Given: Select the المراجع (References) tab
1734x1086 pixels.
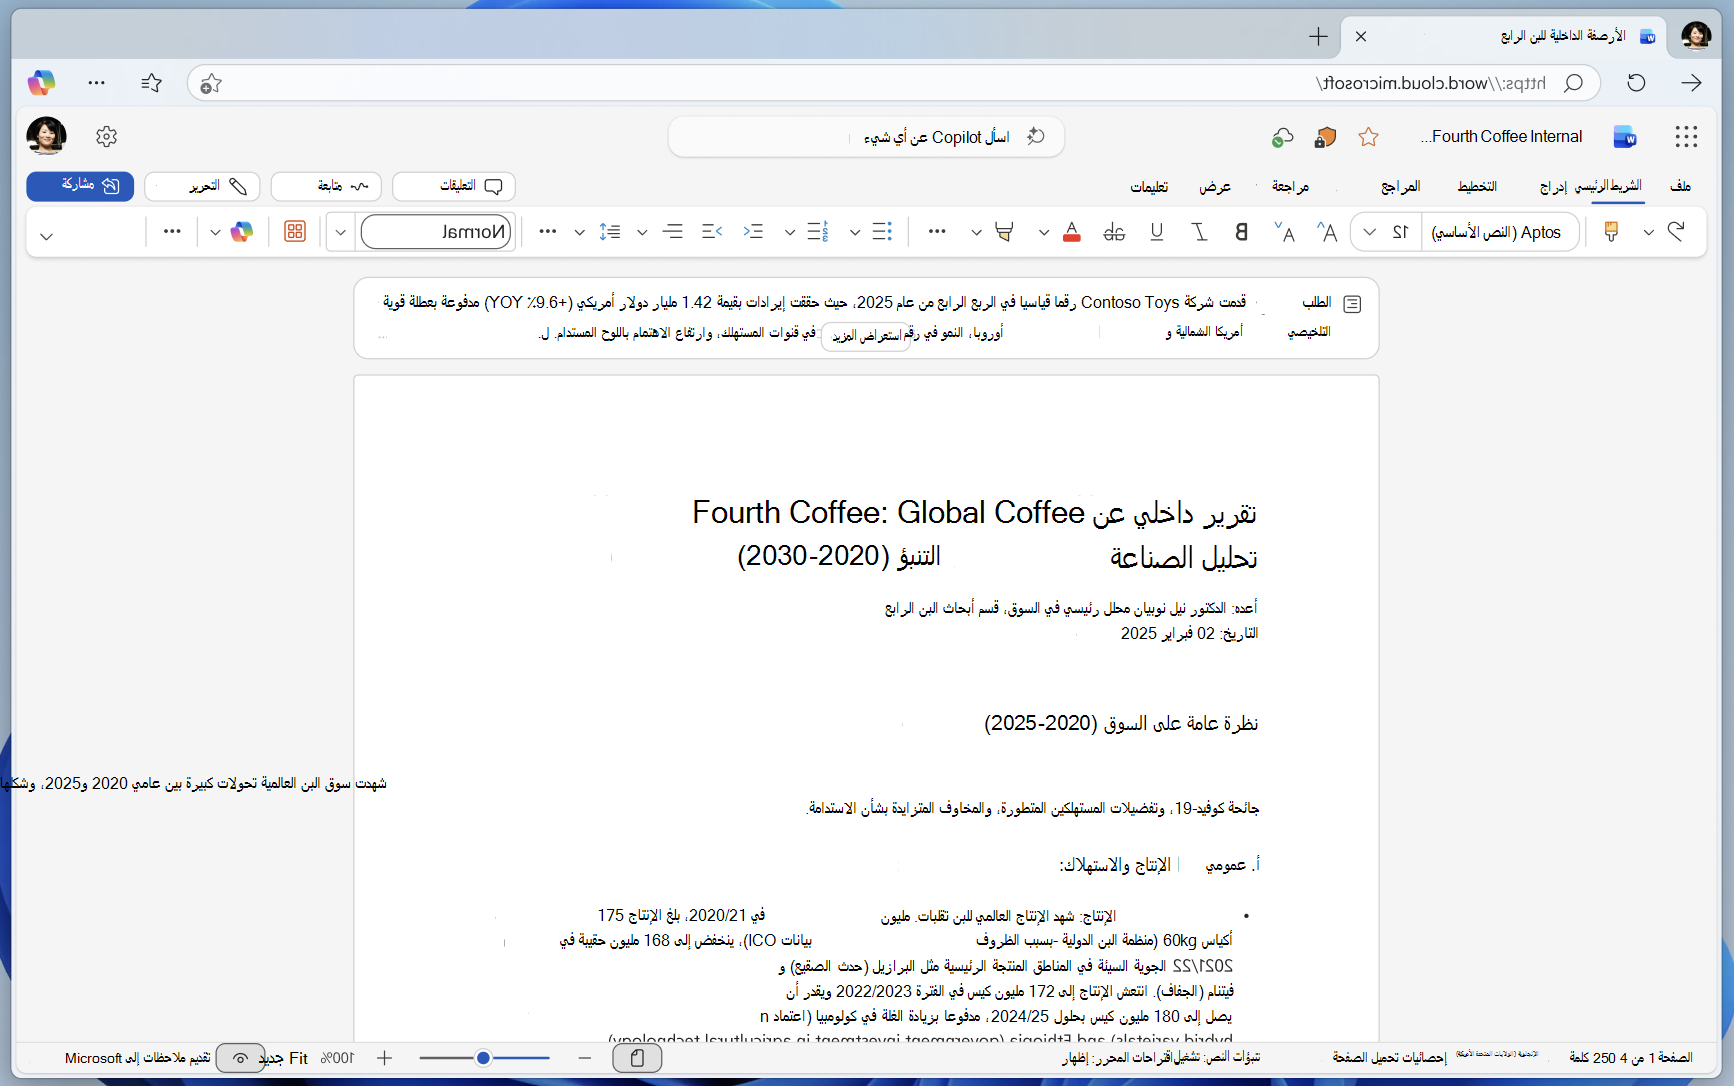Looking at the screenshot, I should click(x=1401, y=187).
